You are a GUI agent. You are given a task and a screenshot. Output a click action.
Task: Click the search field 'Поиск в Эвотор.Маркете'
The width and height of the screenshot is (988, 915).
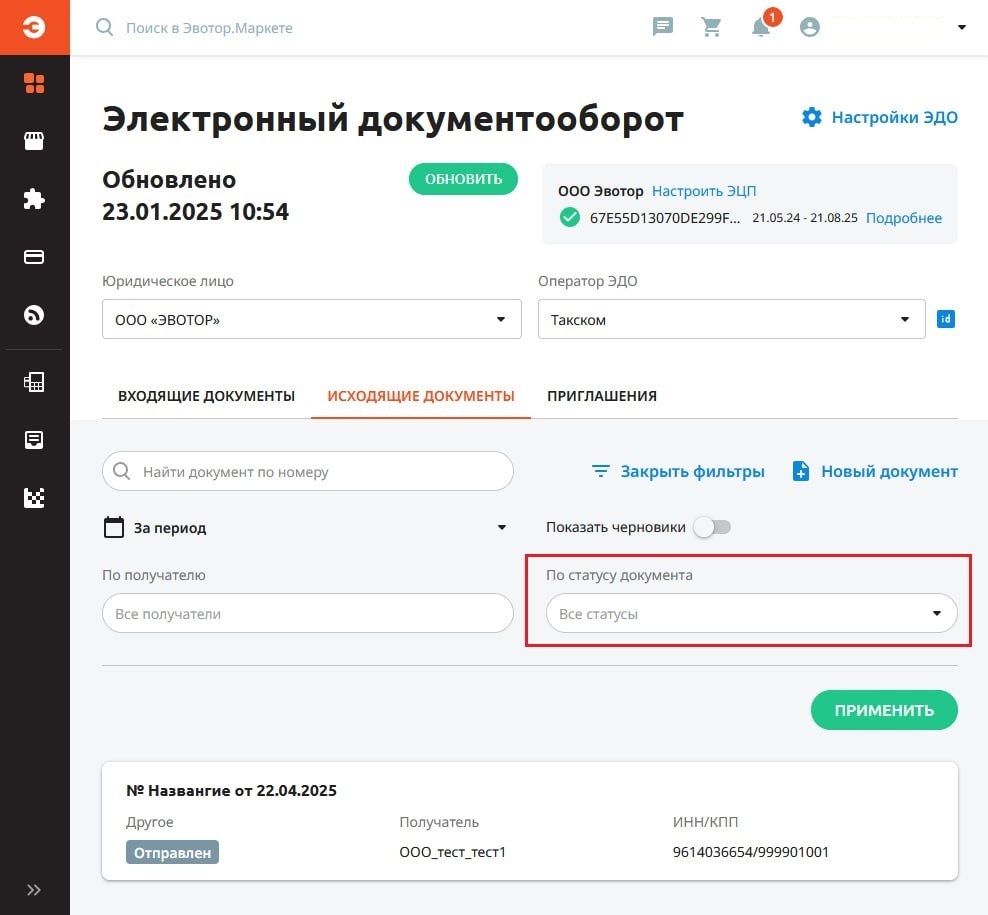pos(209,28)
